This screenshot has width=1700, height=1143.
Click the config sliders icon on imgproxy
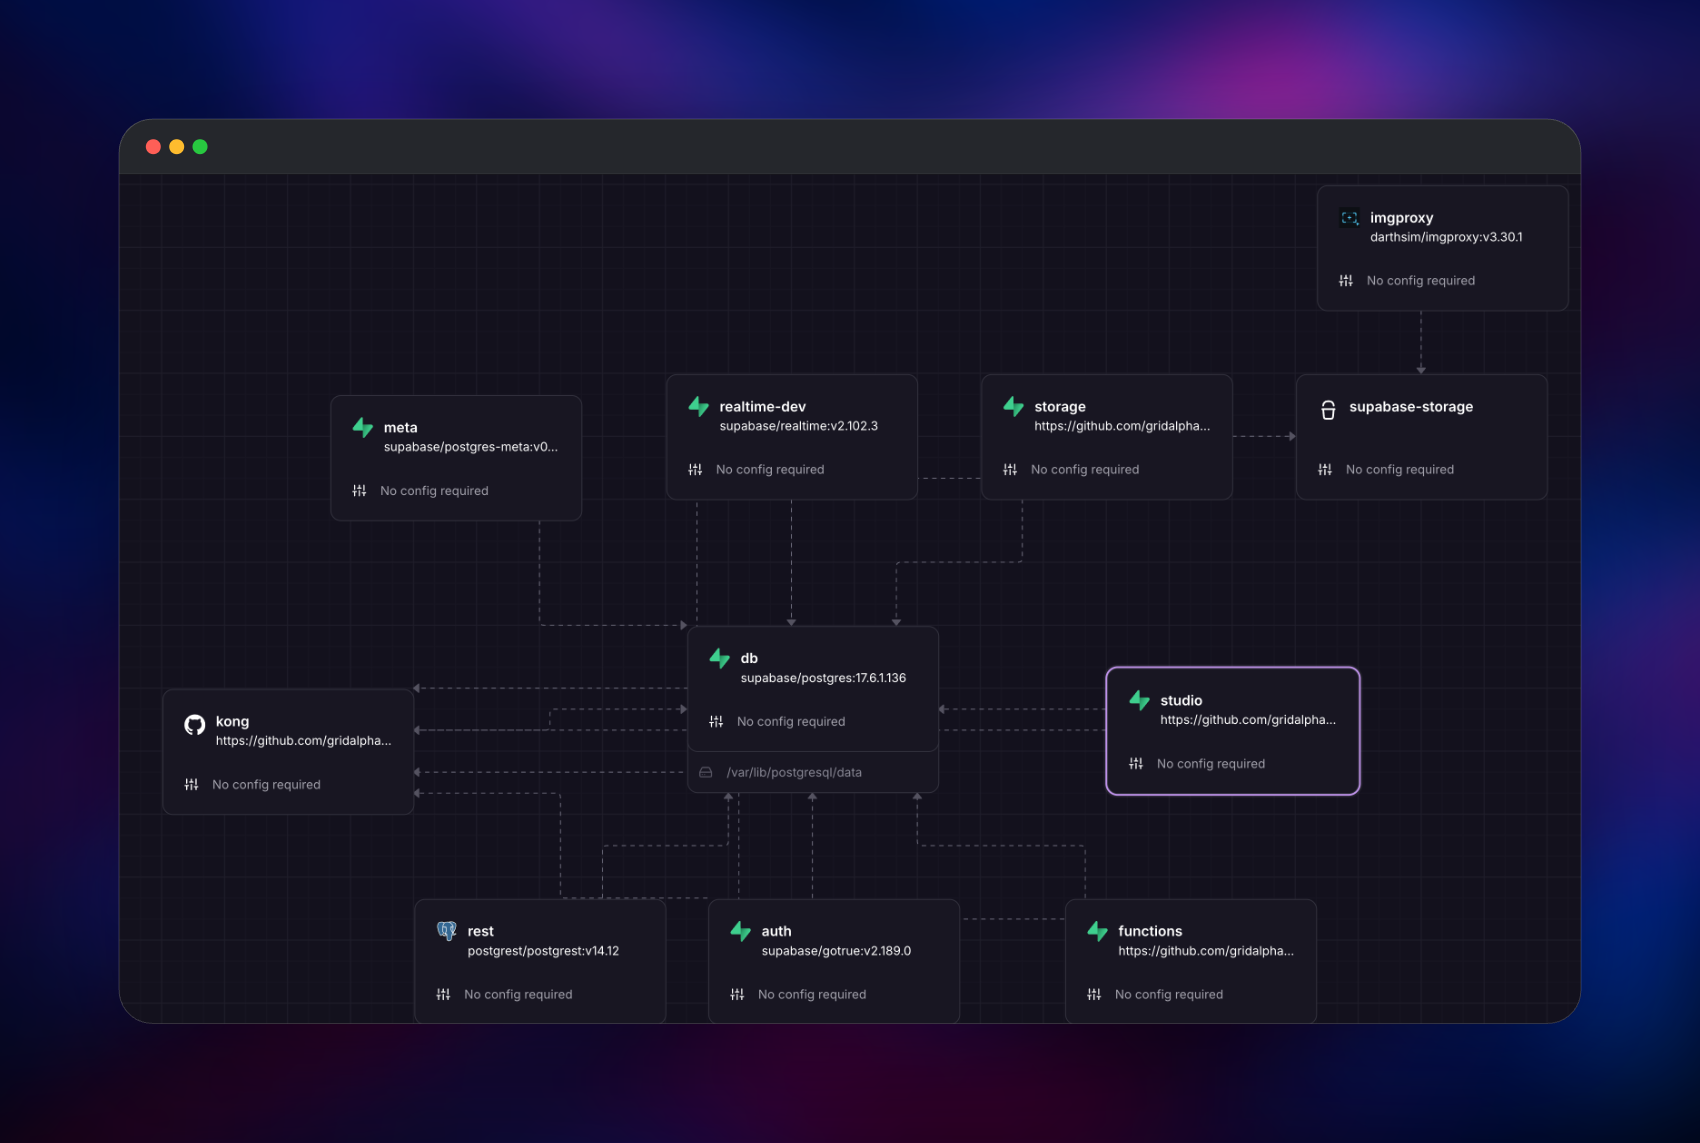(x=1346, y=281)
